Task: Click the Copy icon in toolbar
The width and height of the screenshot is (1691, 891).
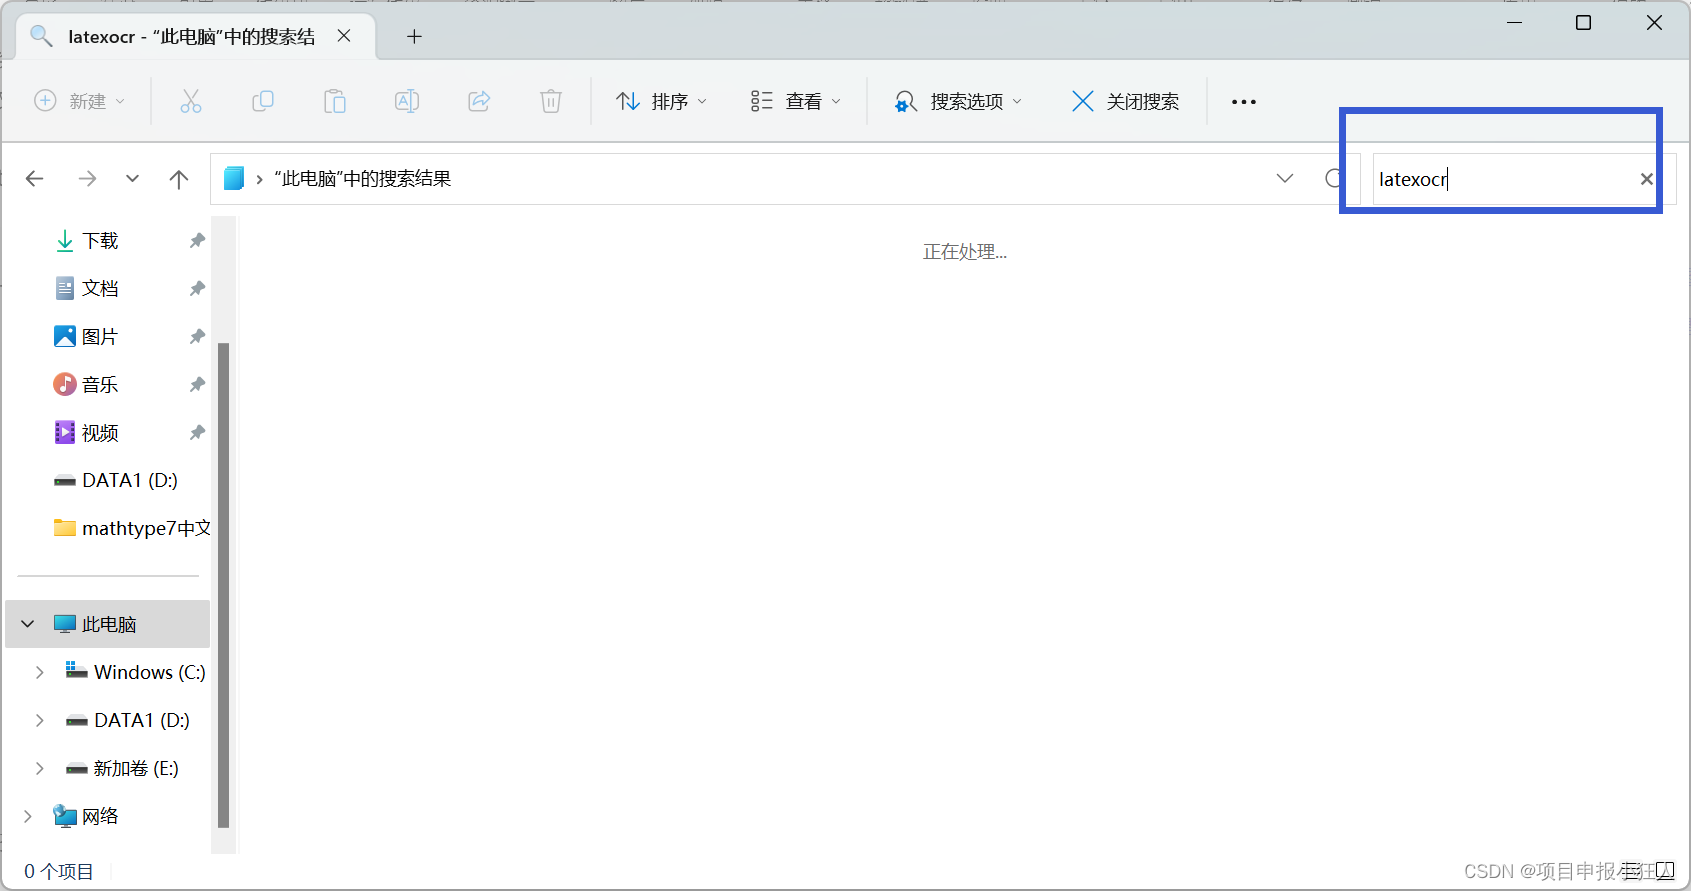Action: (262, 101)
